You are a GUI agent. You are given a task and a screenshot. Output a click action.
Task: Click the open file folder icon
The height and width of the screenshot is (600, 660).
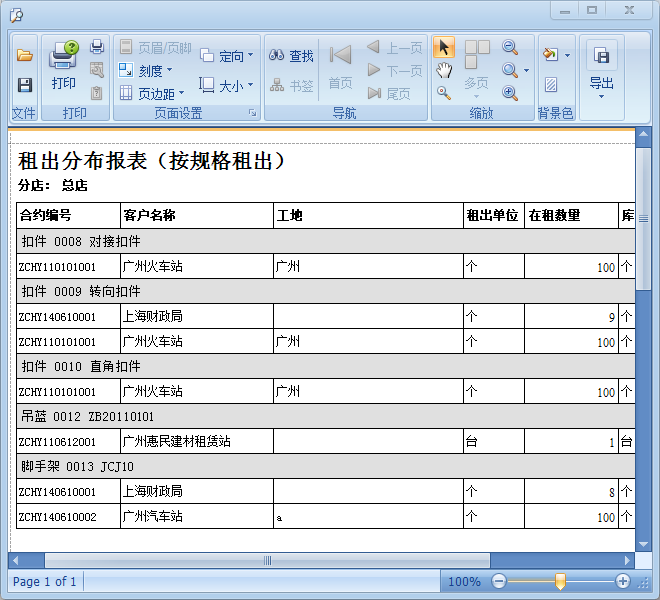pos(25,55)
